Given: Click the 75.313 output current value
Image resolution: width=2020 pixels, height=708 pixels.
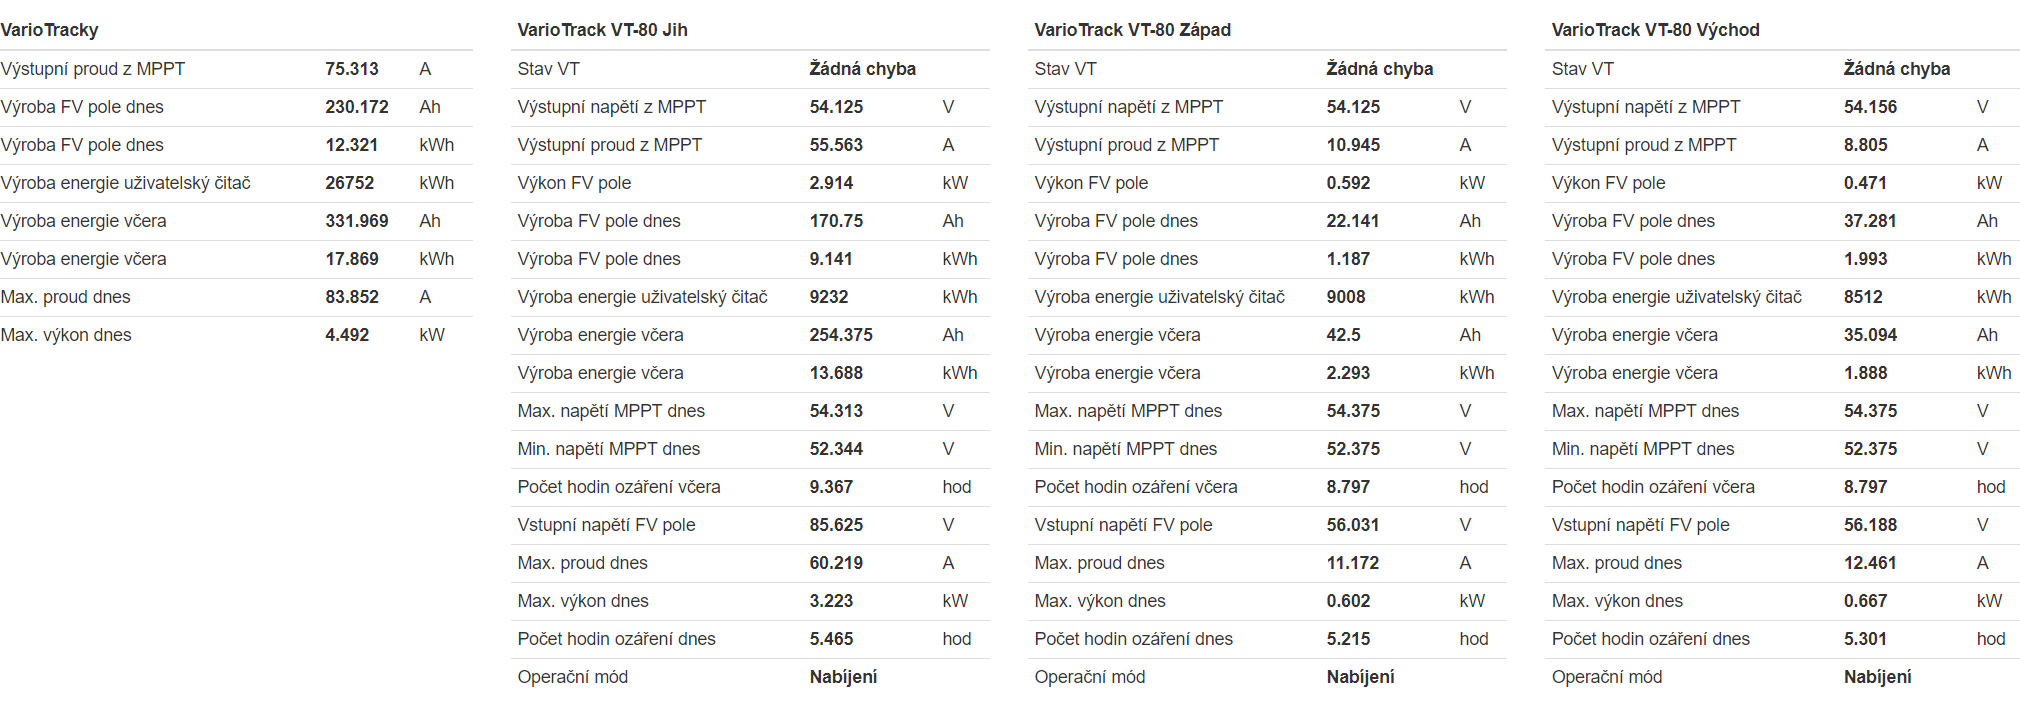Looking at the screenshot, I should [352, 69].
